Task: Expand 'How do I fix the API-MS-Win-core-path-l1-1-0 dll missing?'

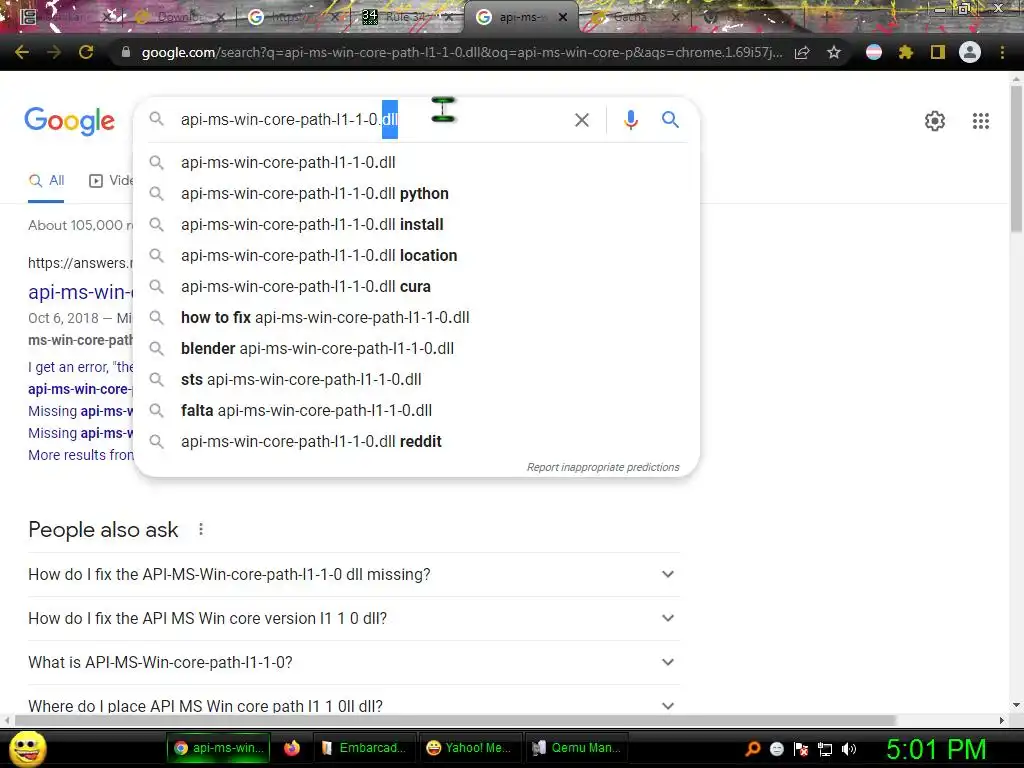Action: point(353,574)
